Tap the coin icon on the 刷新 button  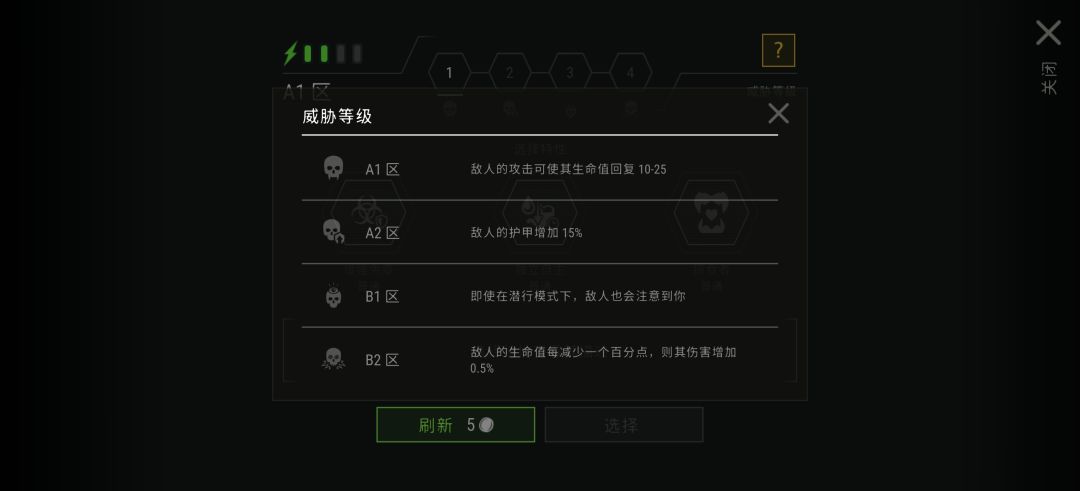486,425
